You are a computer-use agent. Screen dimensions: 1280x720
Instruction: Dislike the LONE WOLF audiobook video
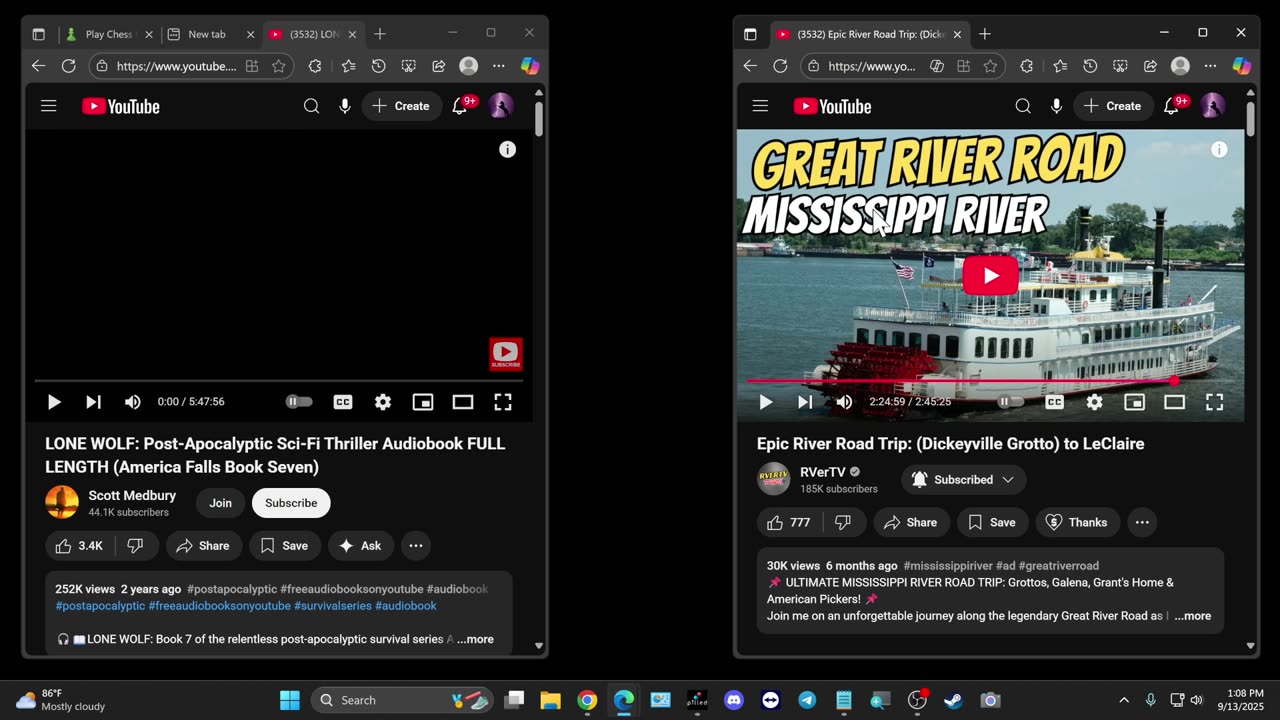point(136,546)
